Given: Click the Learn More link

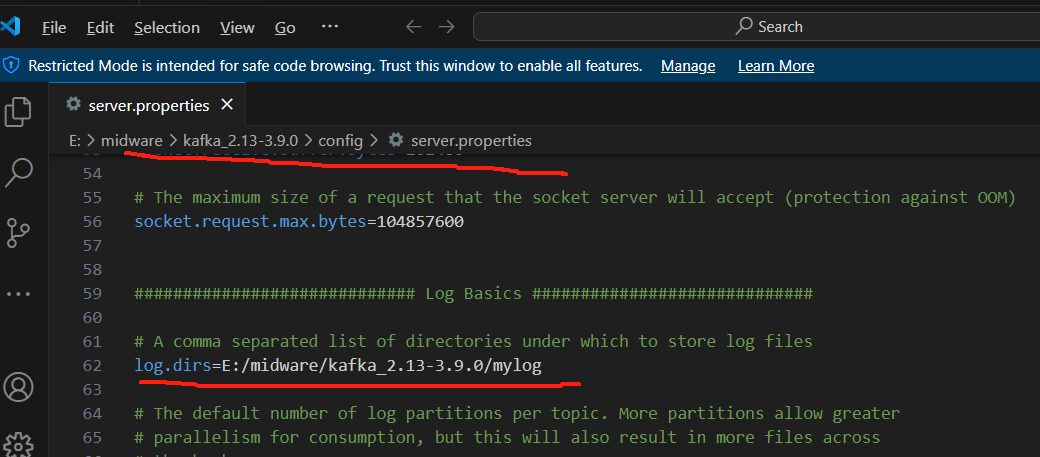Looking at the screenshot, I should point(776,66).
